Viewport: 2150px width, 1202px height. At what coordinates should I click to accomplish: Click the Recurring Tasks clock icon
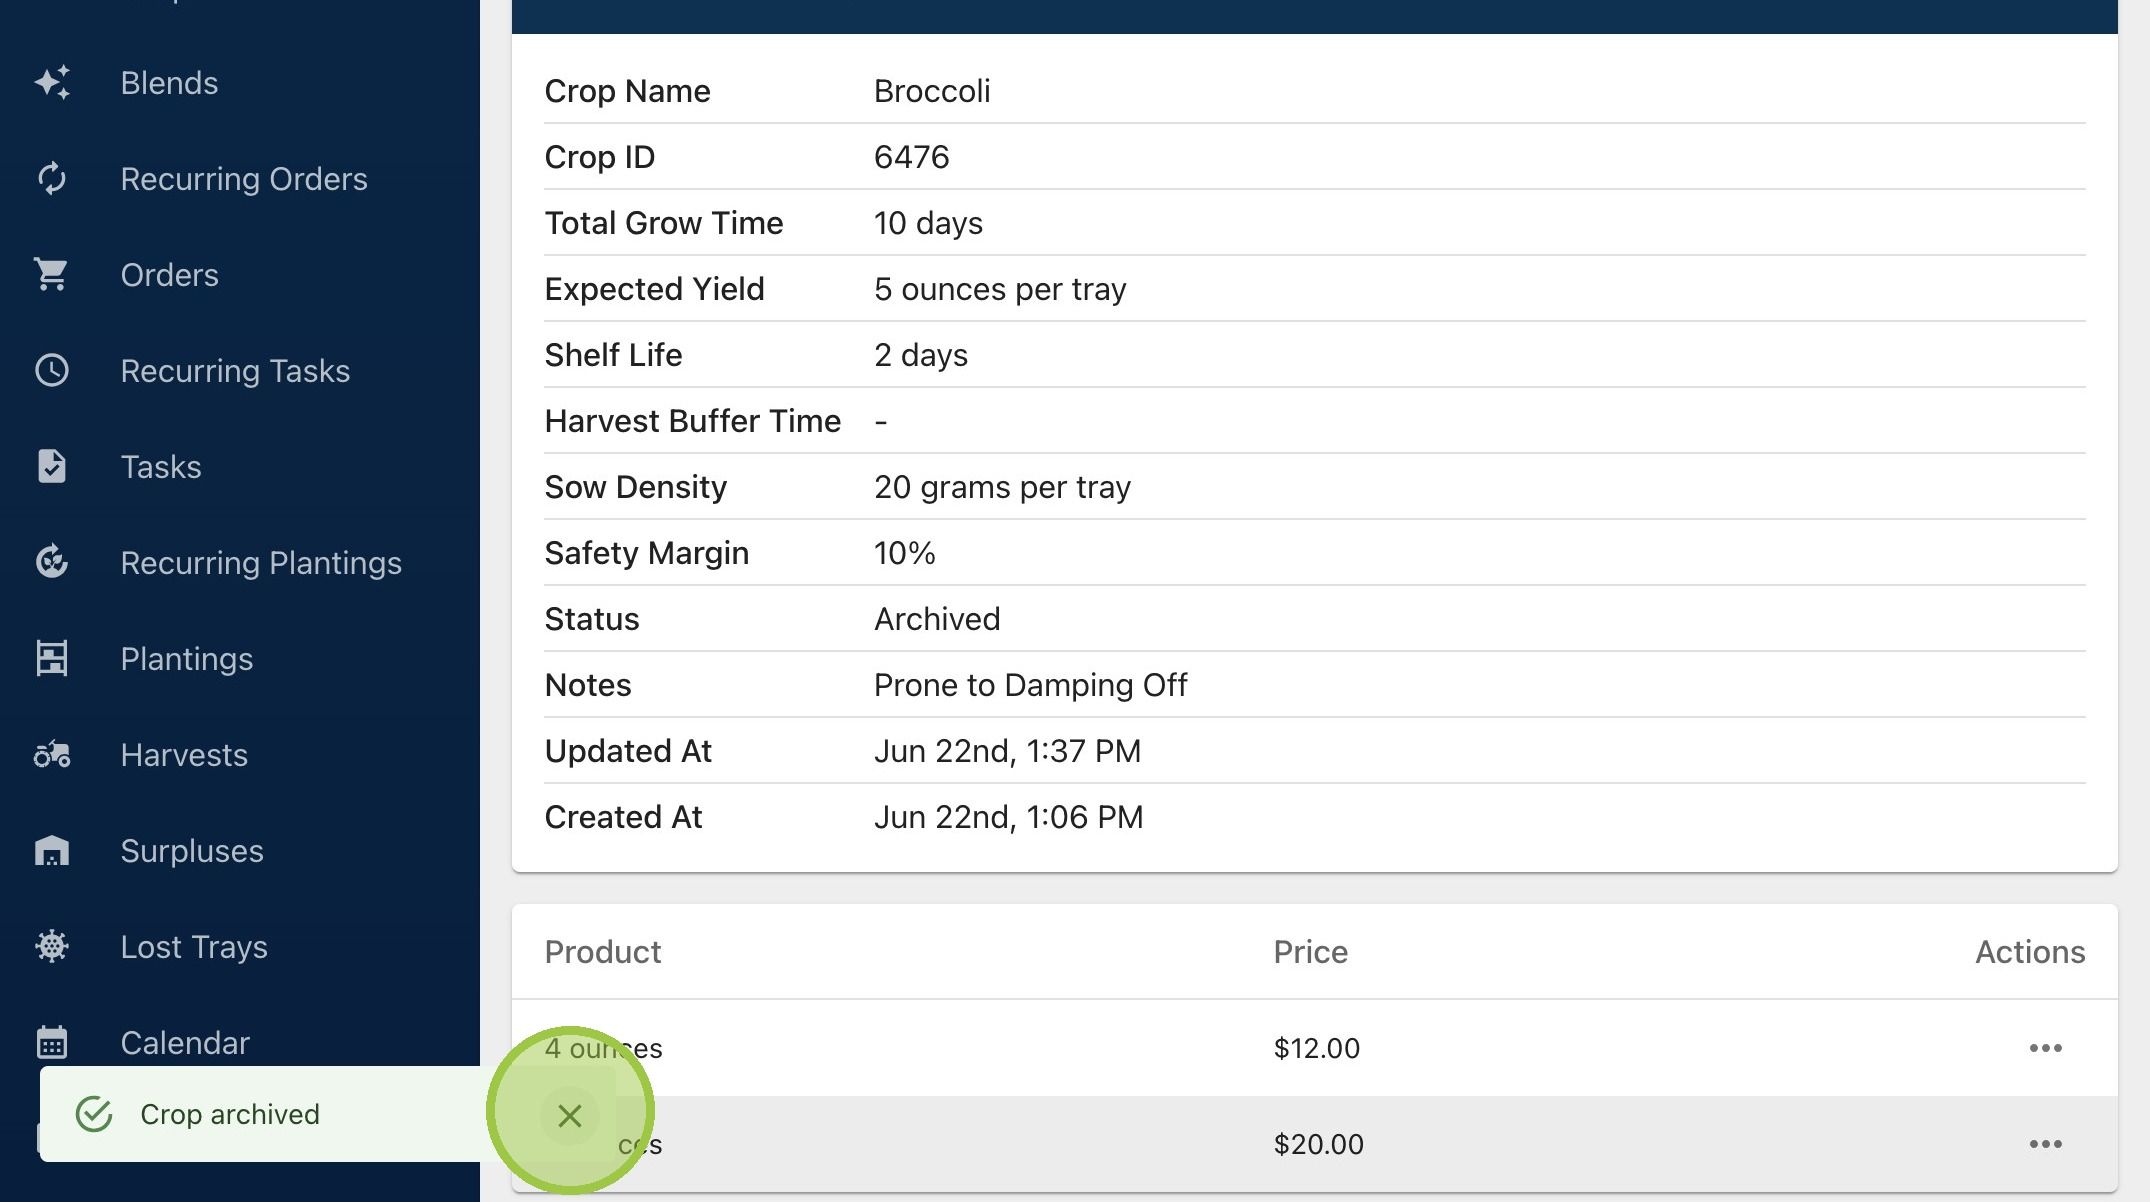click(52, 371)
